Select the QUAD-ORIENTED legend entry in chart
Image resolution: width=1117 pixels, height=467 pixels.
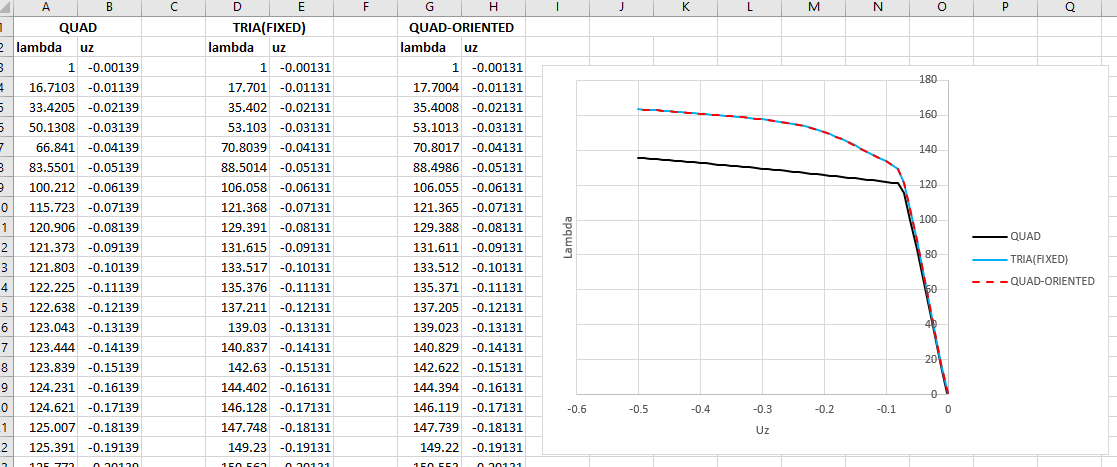coord(1033,281)
